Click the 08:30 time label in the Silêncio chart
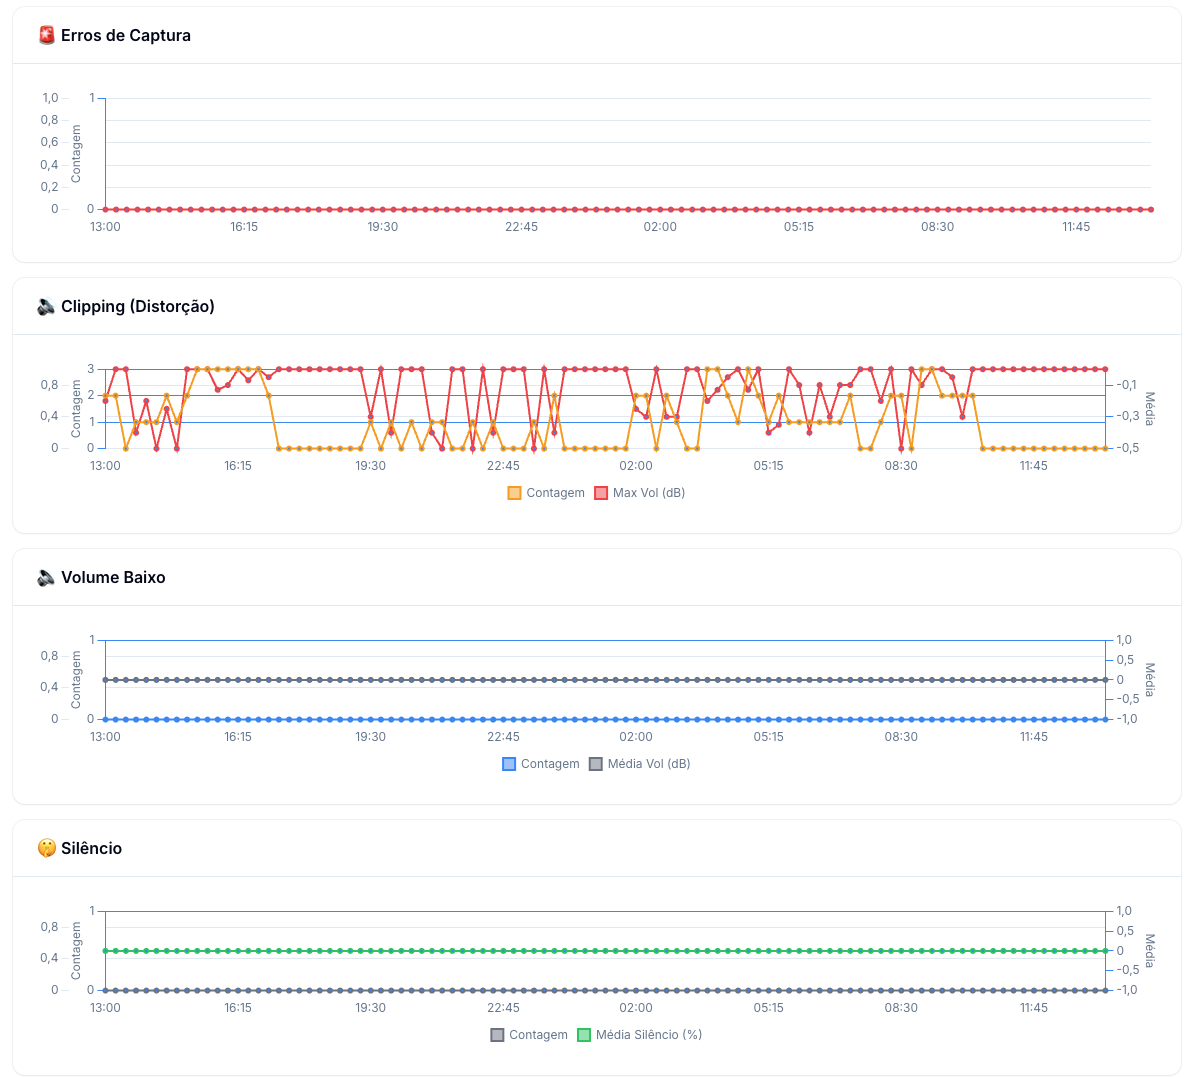The height and width of the screenshot is (1077, 1192). tap(901, 1008)
